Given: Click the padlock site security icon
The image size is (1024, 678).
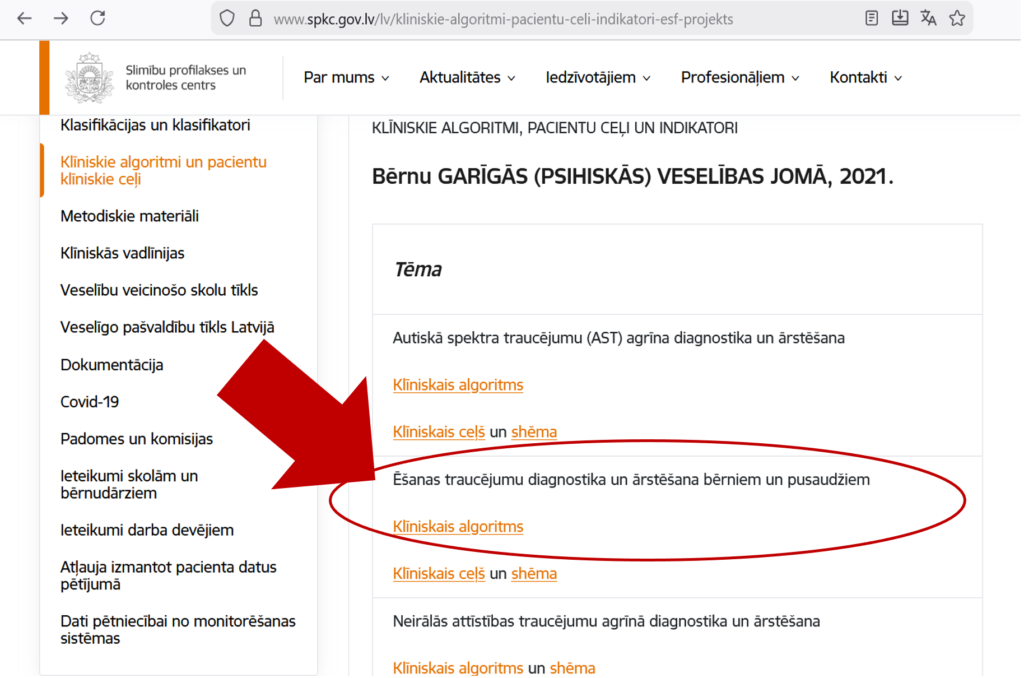Looking at the screenshot, I should 254,18.
